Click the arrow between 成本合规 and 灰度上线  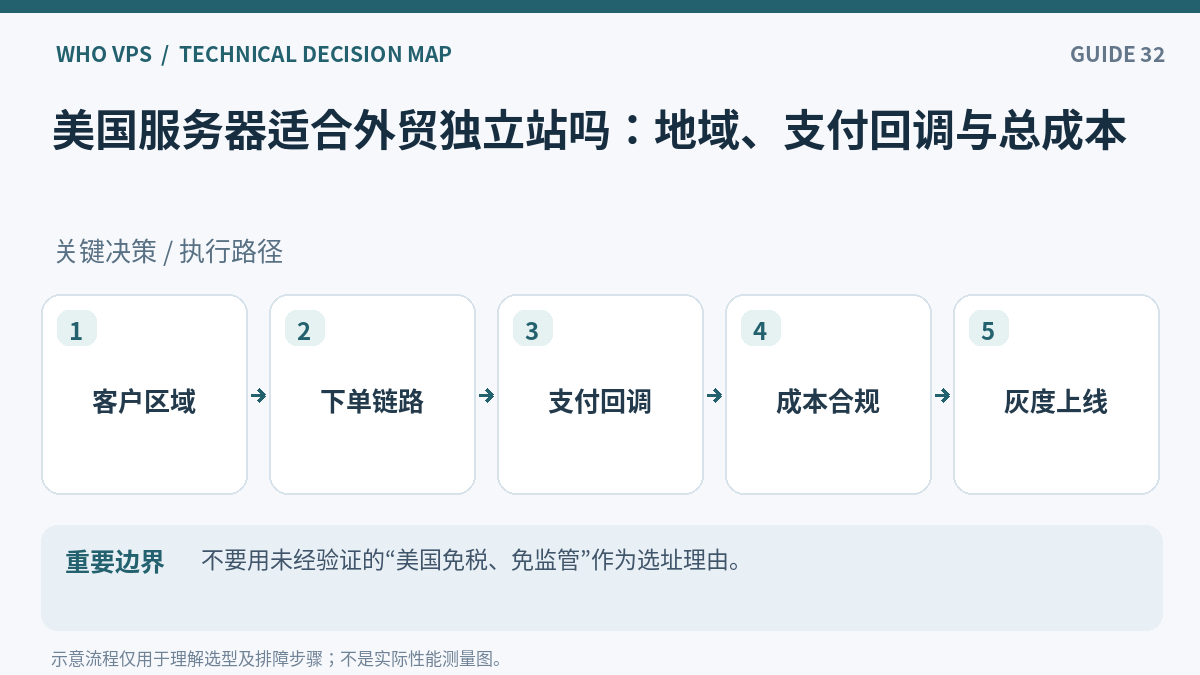[x=943, y=395]
